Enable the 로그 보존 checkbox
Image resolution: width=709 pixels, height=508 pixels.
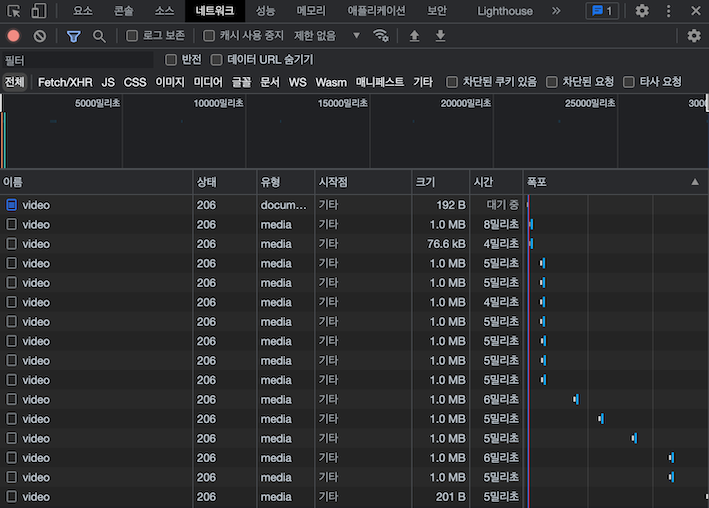point(132,36)
